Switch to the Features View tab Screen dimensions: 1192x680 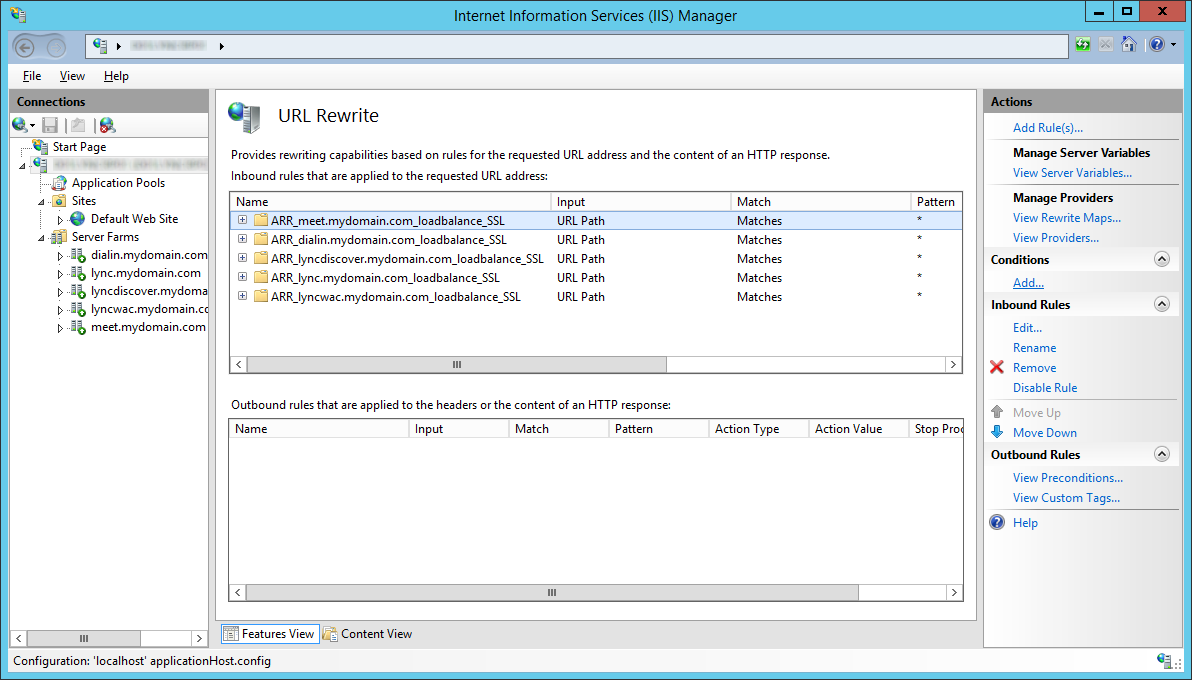coord(270,634)
